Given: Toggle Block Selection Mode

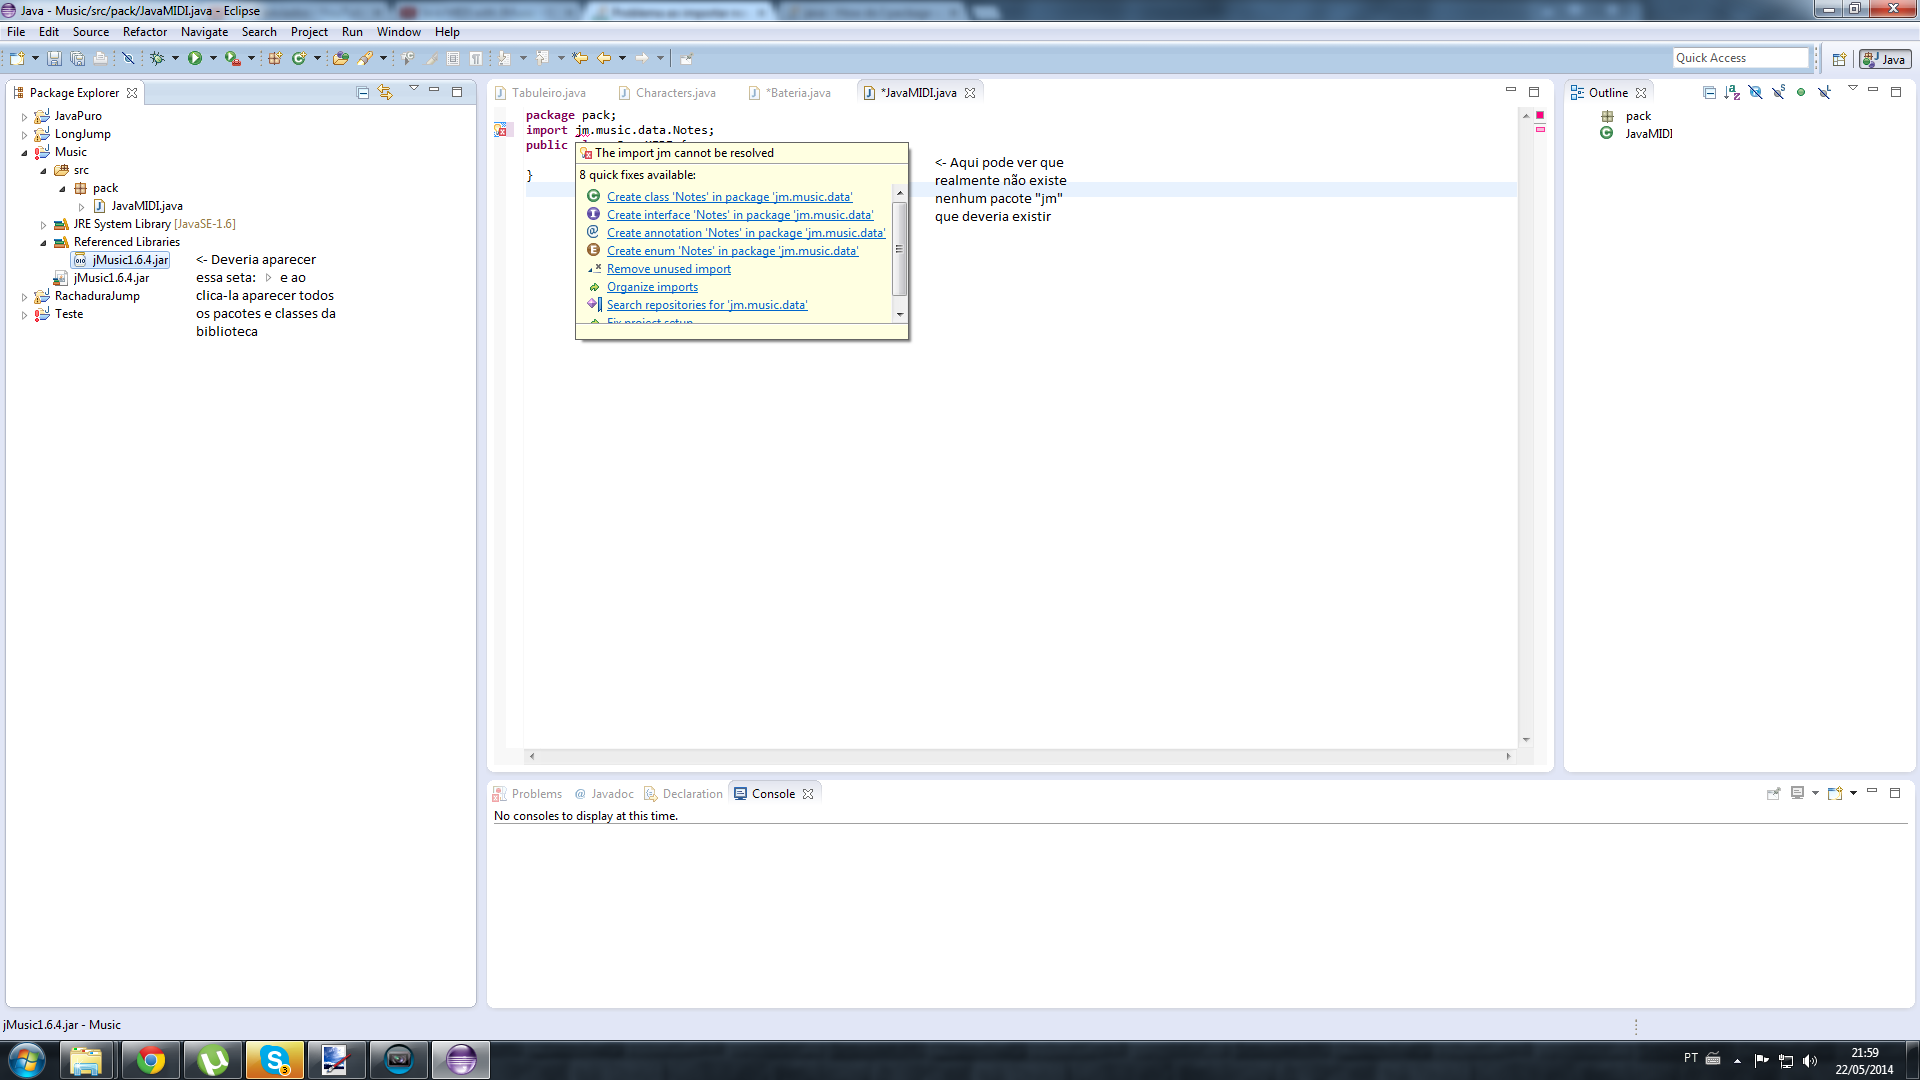Looking at the screenshot, I should [453, 59].
